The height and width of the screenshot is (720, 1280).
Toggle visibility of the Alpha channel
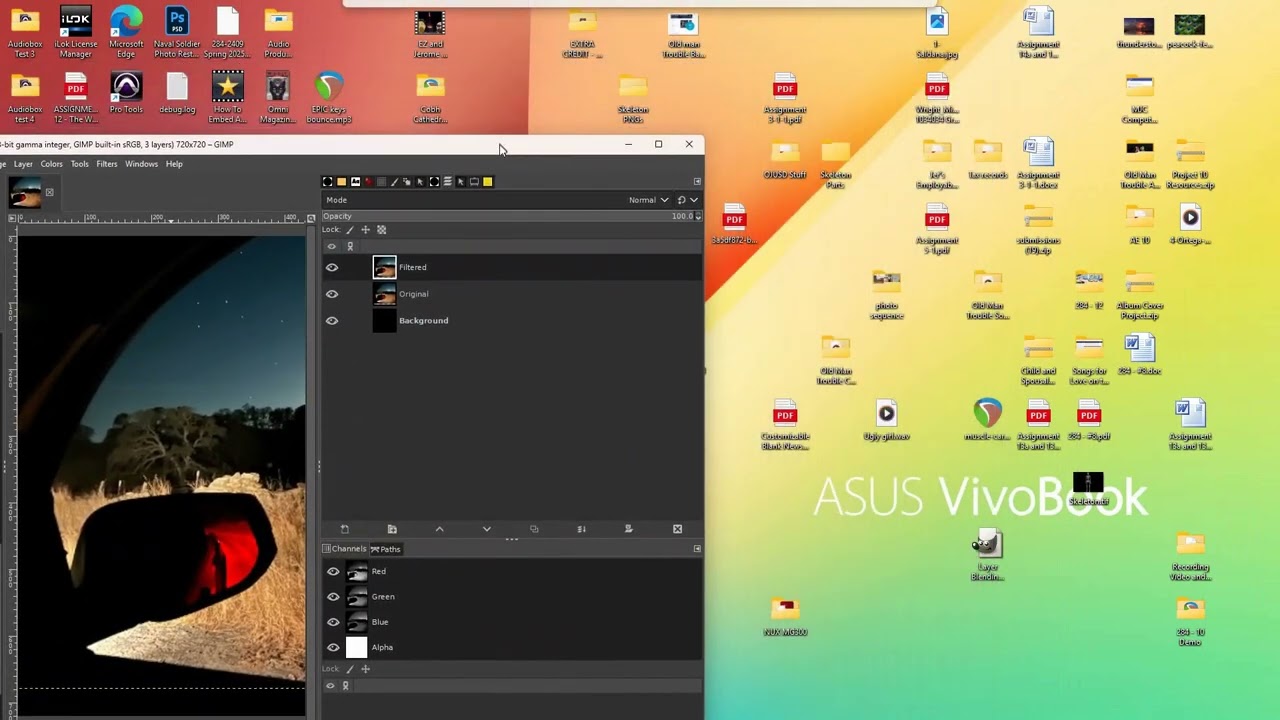click(333, 647)
